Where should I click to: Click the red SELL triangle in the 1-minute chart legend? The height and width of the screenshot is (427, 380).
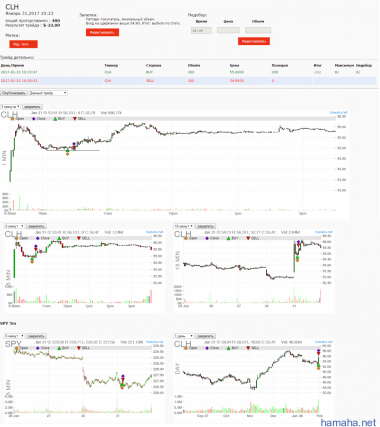coord(74,119)
